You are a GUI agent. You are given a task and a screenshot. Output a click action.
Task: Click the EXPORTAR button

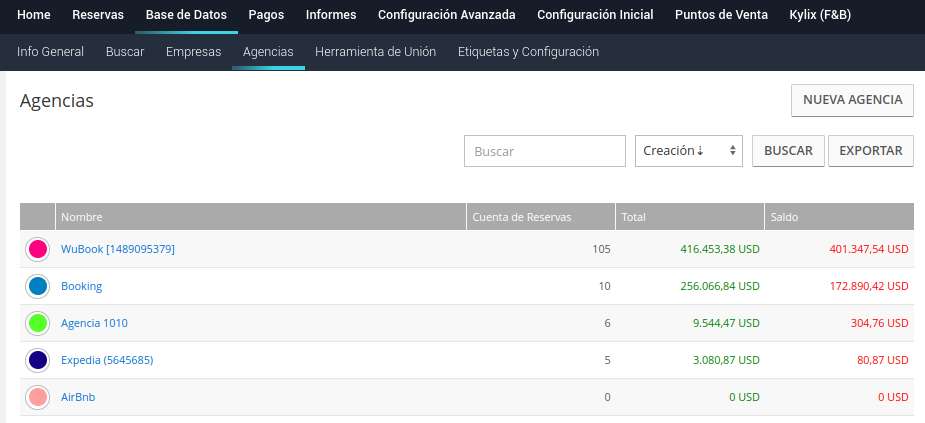pyautogui.click(x=871, y=151)
